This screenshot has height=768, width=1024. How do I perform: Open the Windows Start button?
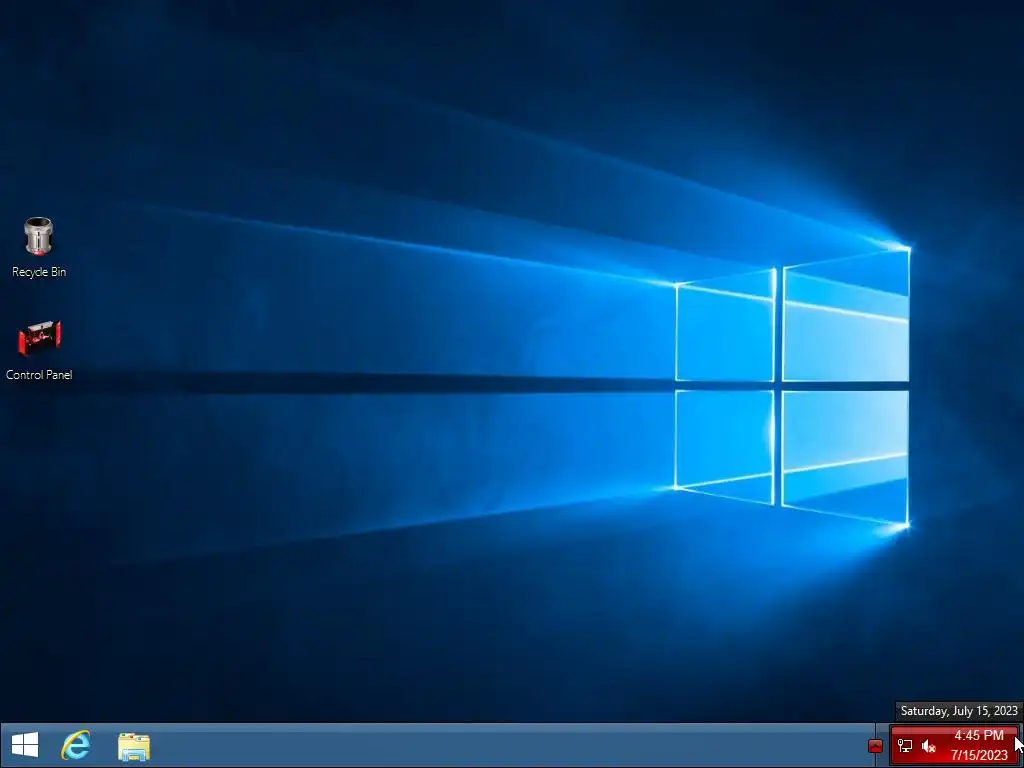tap(25, 745)
